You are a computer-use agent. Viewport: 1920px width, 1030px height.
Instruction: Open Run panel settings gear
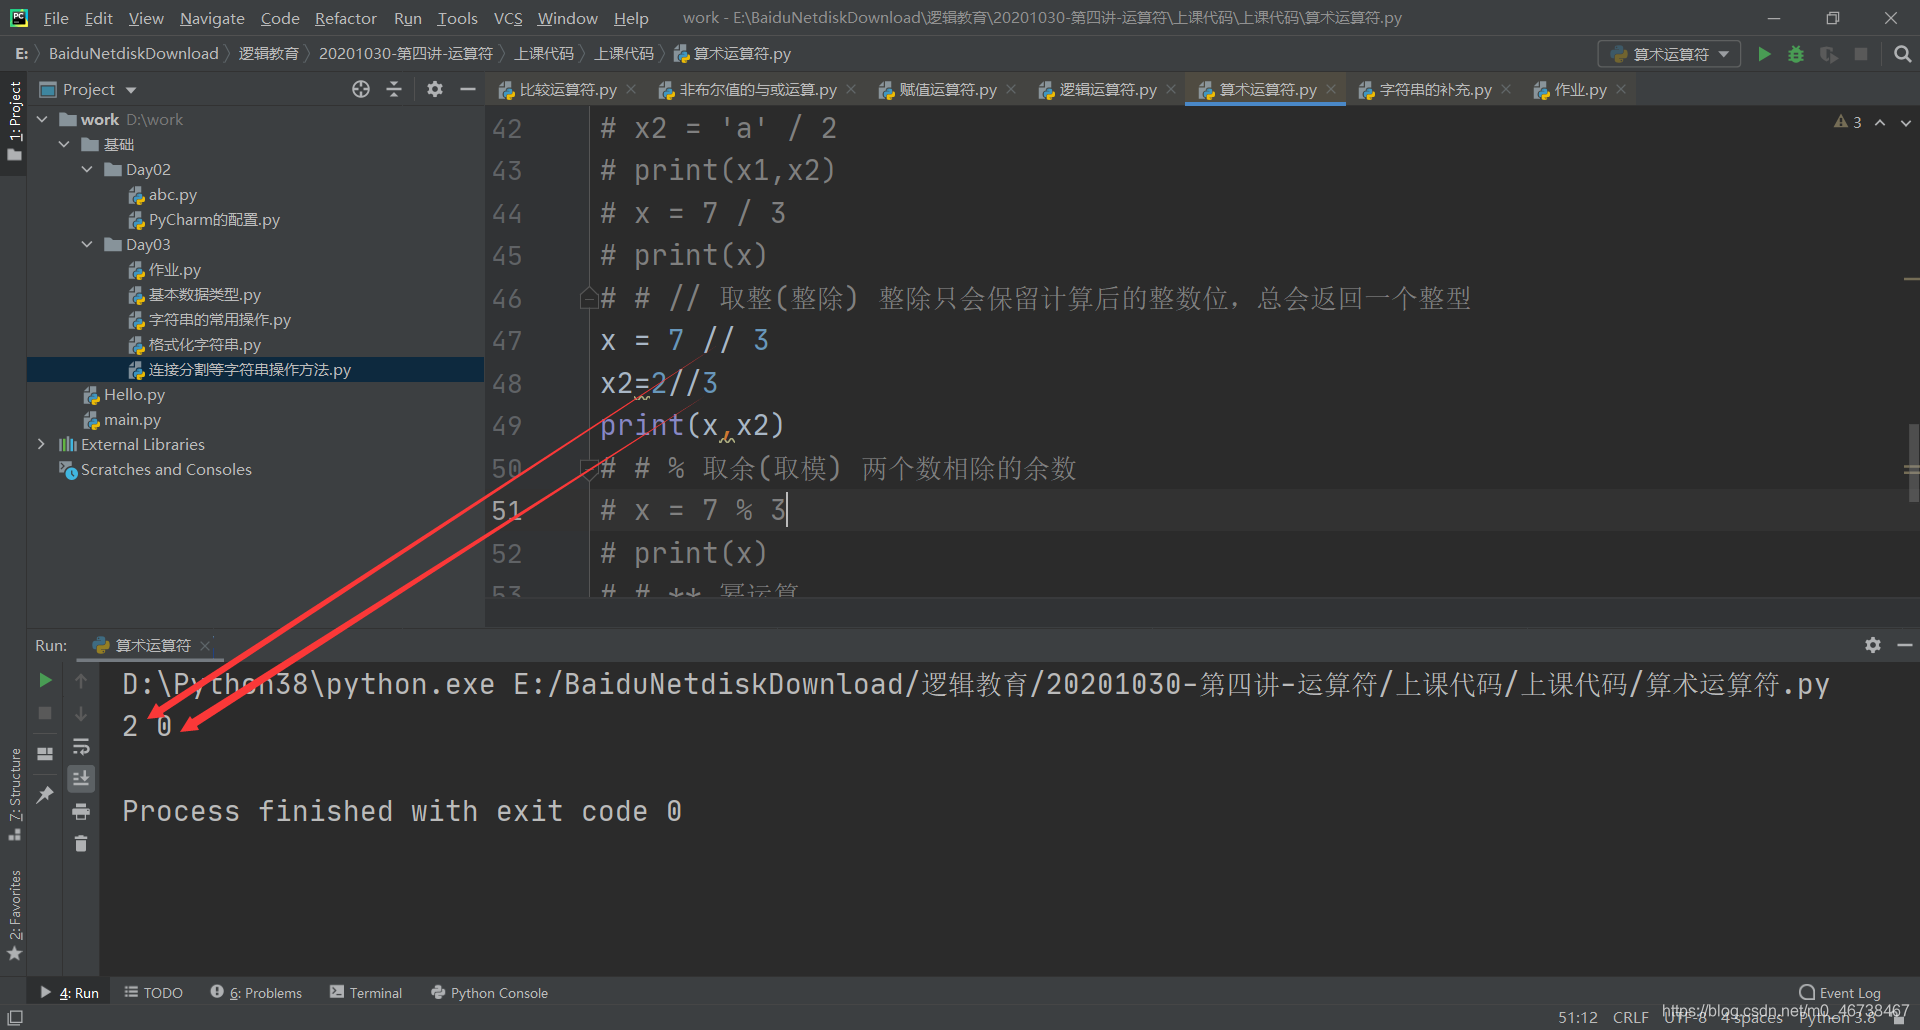(1872, 645)
